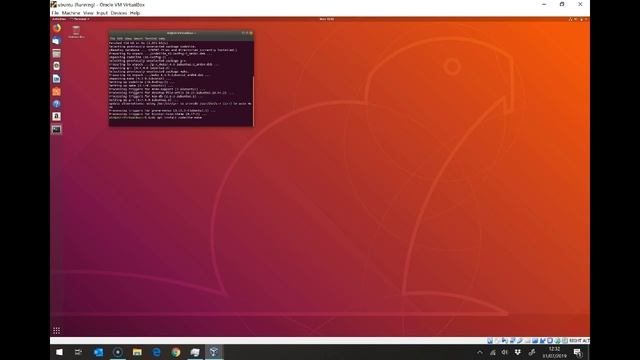Image resolution: width=640 pixels, height=360 pixels.
Task: Open Activities in the Ubuntu top bar
Action: (59, 19)
